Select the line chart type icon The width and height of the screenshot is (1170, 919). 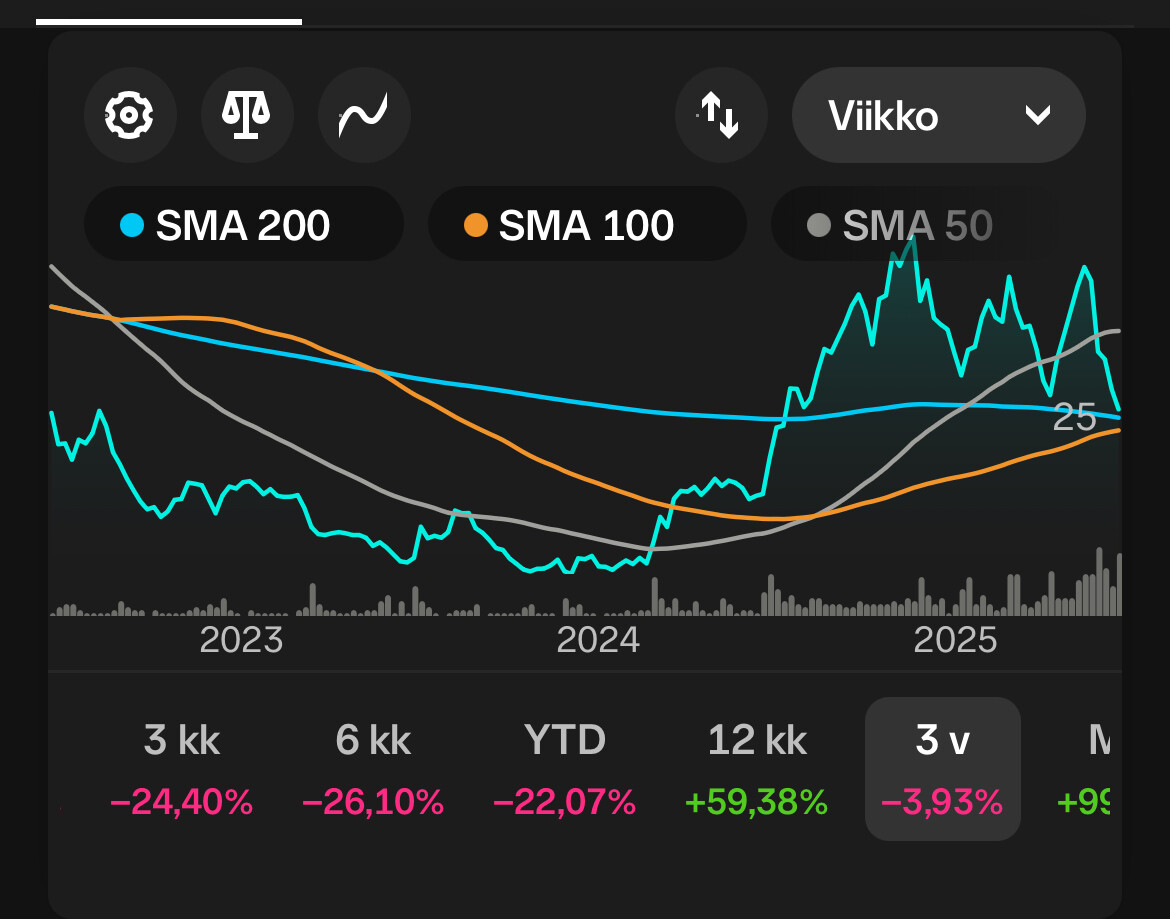(364, 115)
